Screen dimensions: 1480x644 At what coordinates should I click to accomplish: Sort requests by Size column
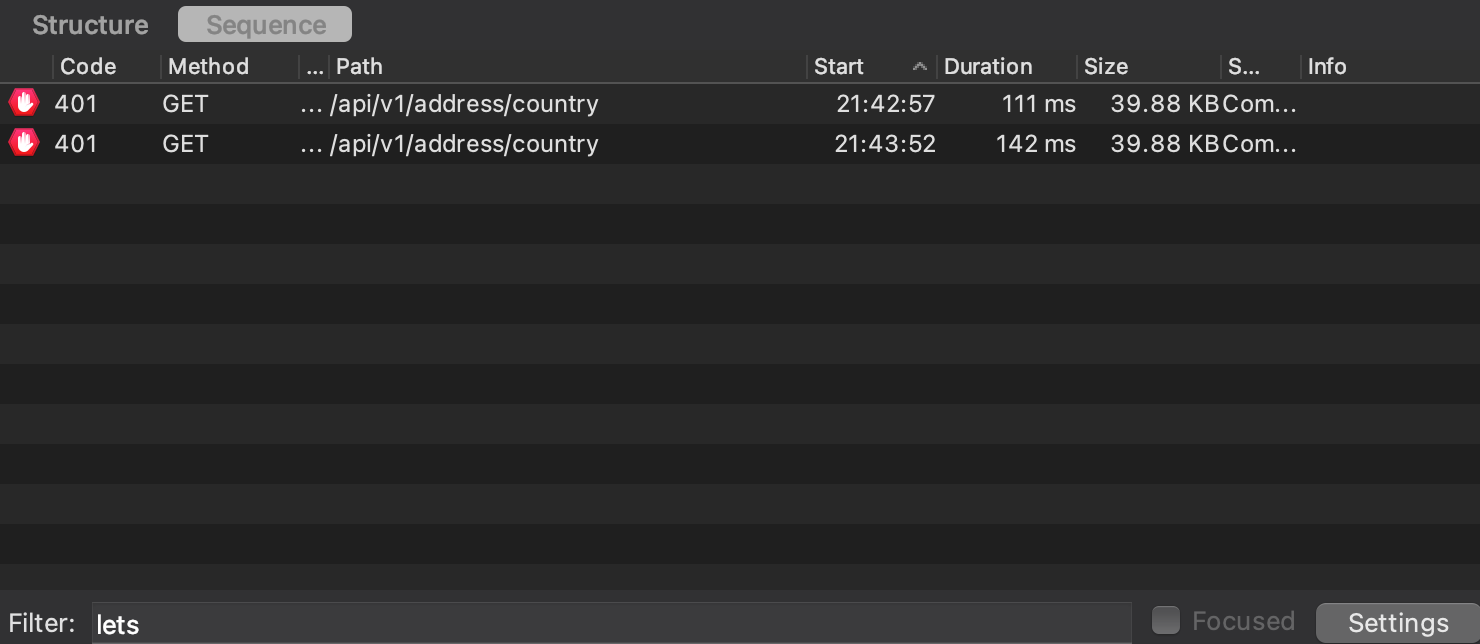1106,67
